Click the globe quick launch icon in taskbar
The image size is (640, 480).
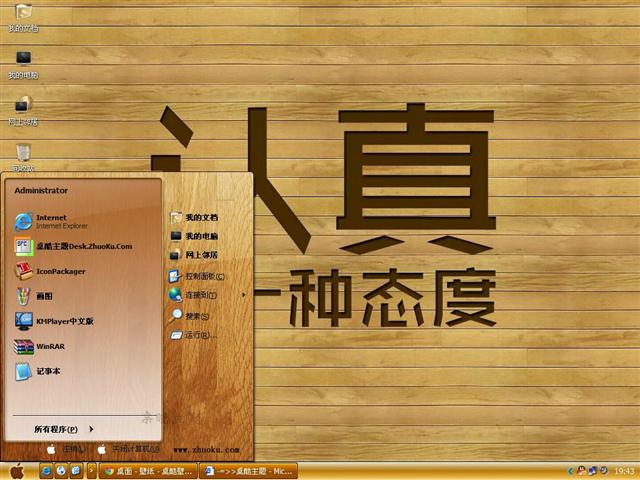61,471
